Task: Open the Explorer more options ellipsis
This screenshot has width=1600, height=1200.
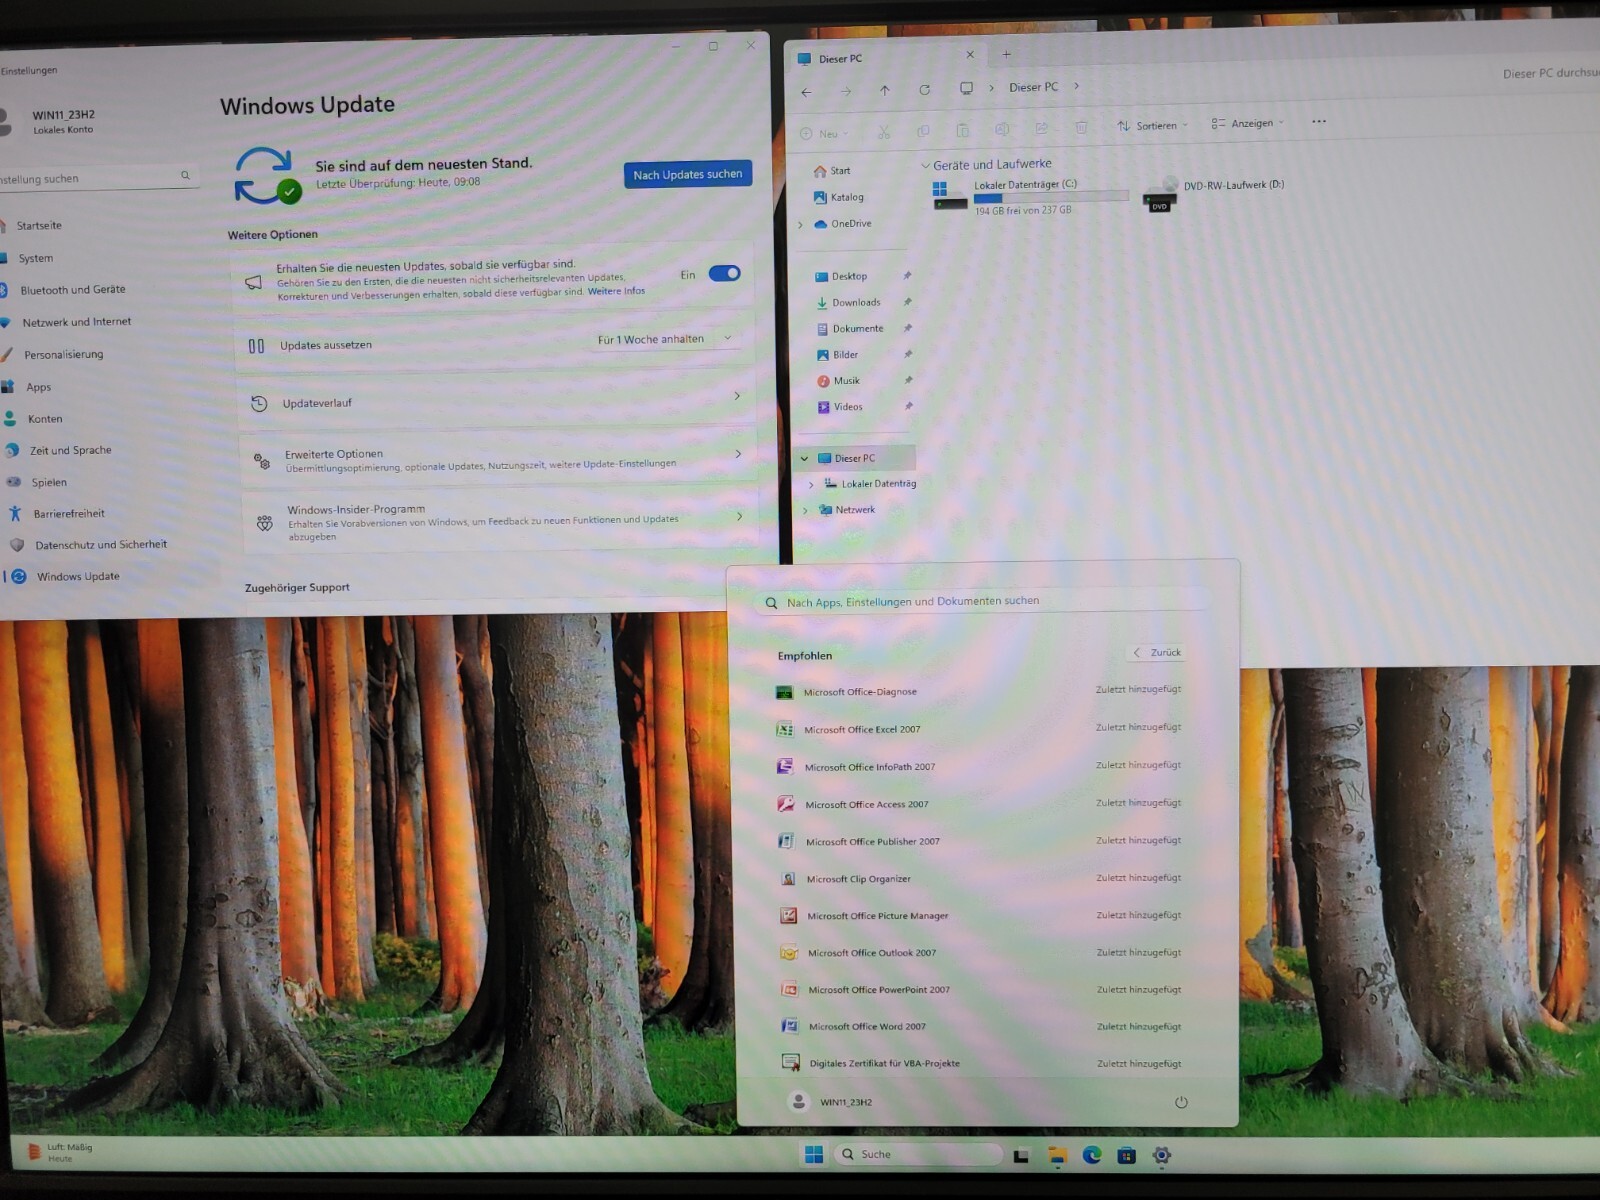Action: pyautogui.click(x=1319, y=121)
